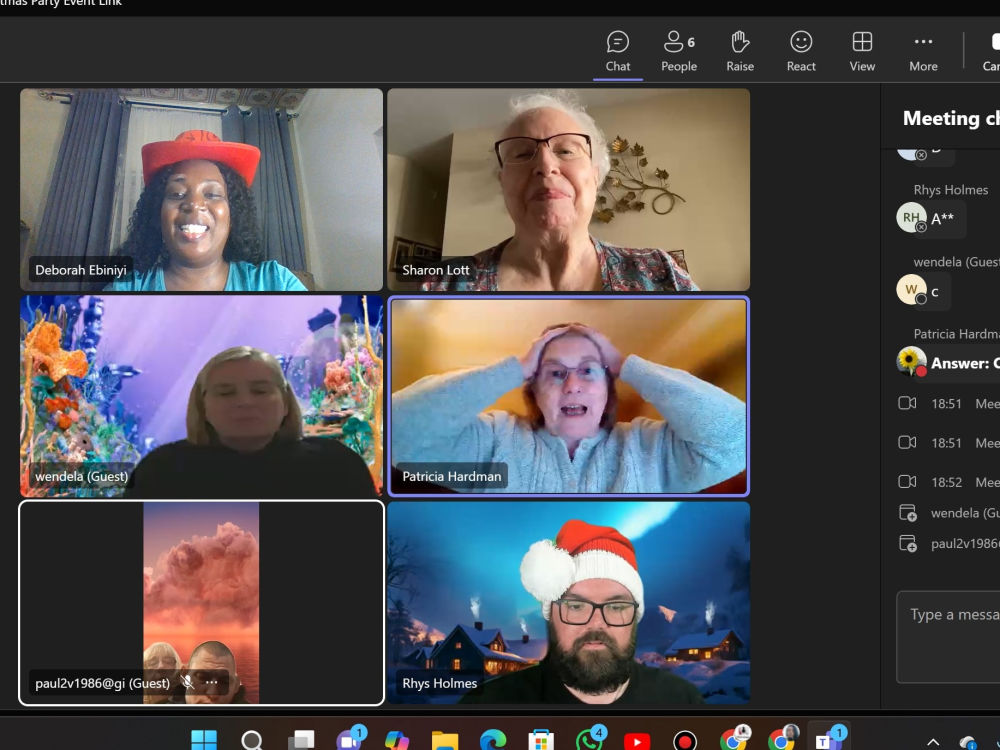Viewport: 1000px width, 750px height.
Task: Focus the 'Type a message' input box
Action: tap(948, 637)
